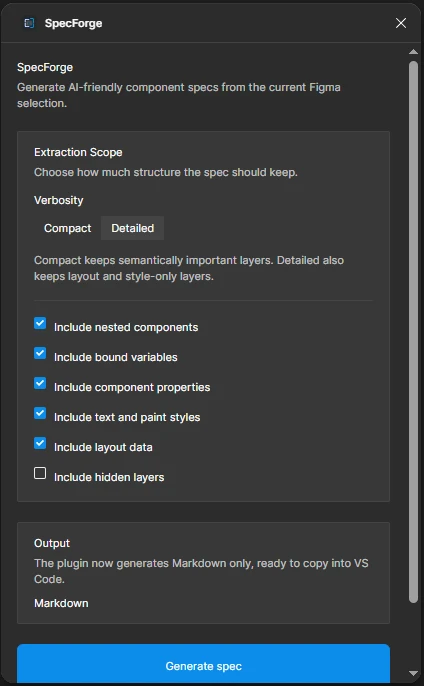The height and width of the screenshot is (686, 424).
Task: Click the Markdown format label
Action: click(61, 603)
